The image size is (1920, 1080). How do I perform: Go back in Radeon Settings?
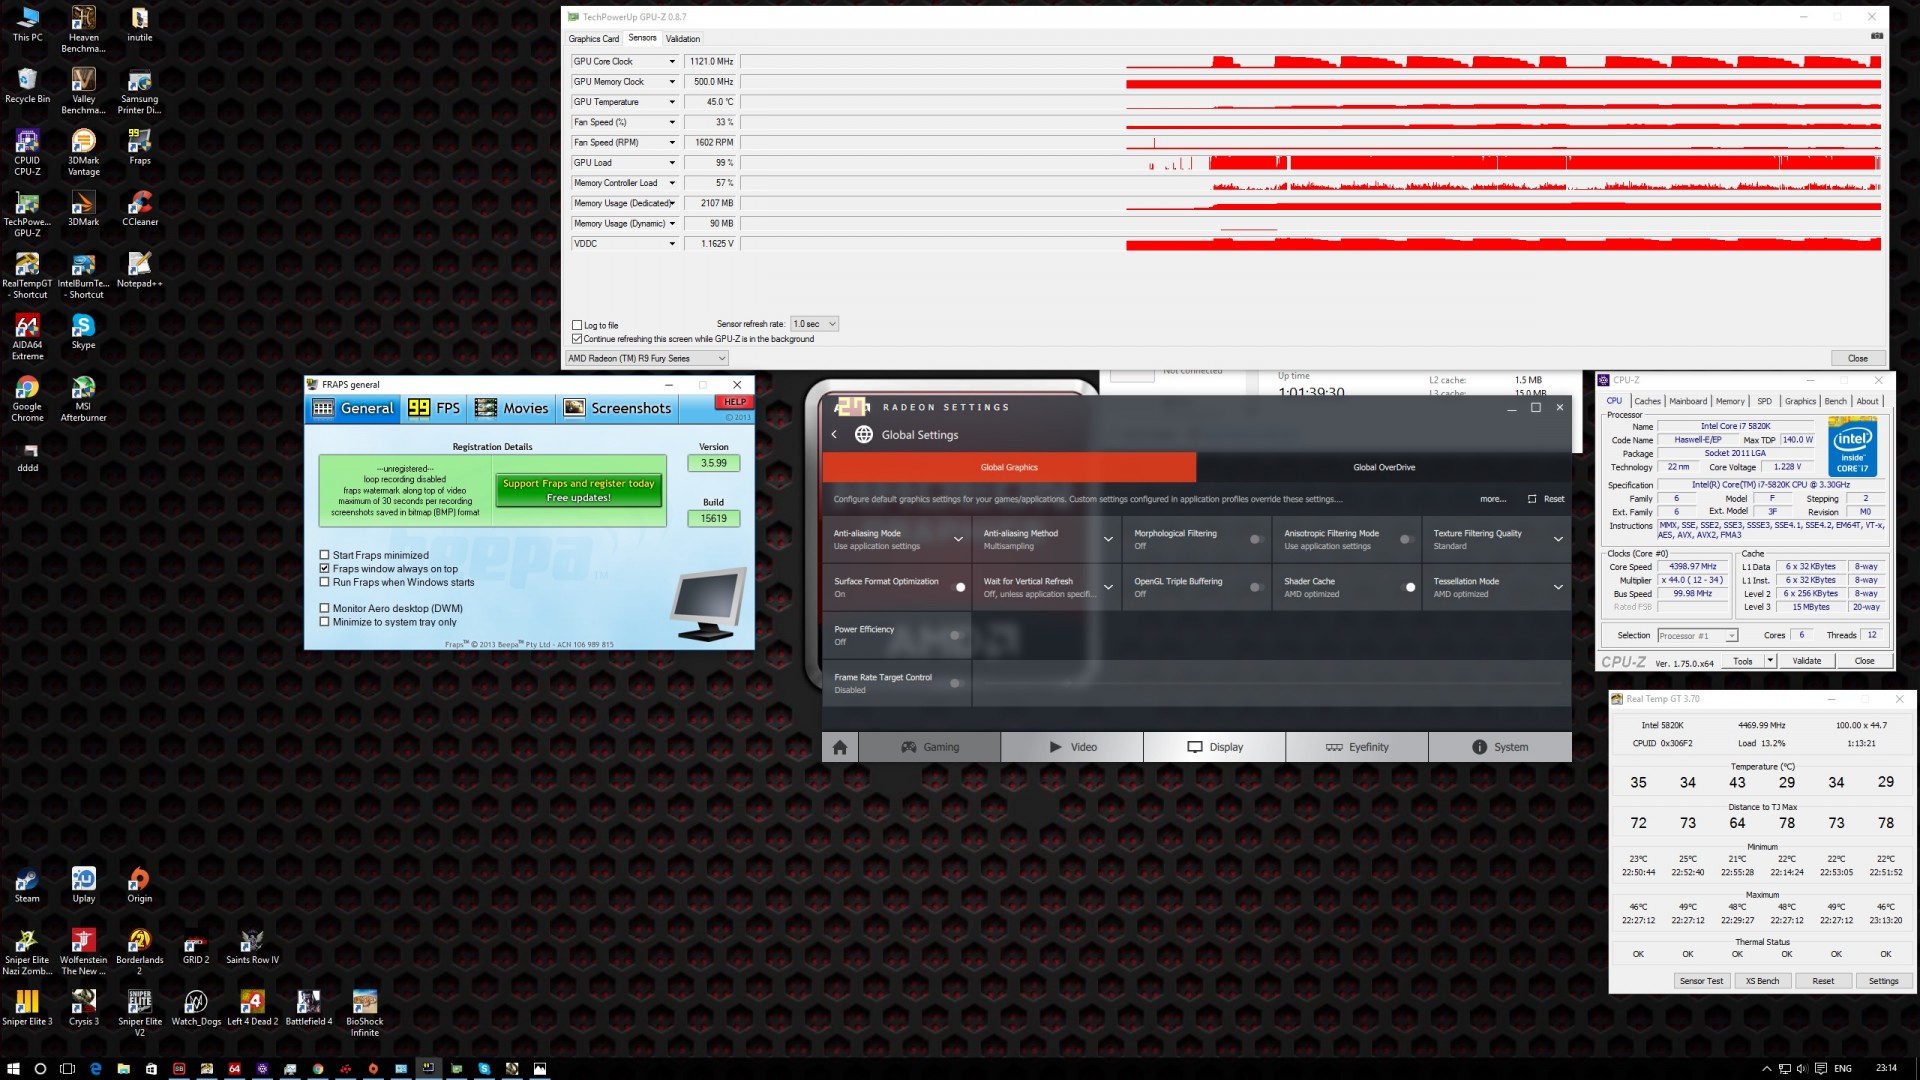click(x=834, y=435)
